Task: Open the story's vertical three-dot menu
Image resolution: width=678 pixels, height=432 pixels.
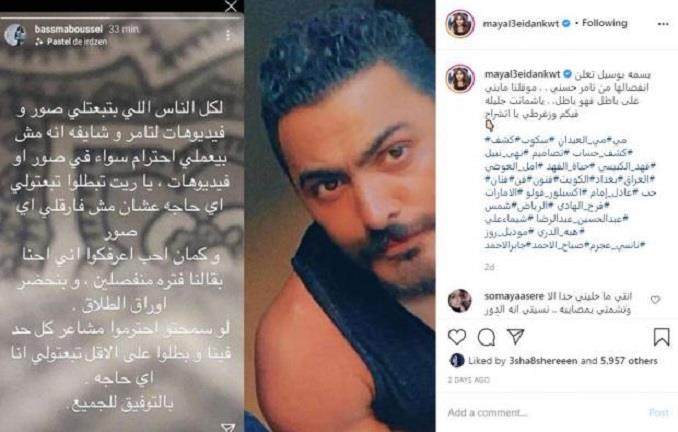Action: 228,35
